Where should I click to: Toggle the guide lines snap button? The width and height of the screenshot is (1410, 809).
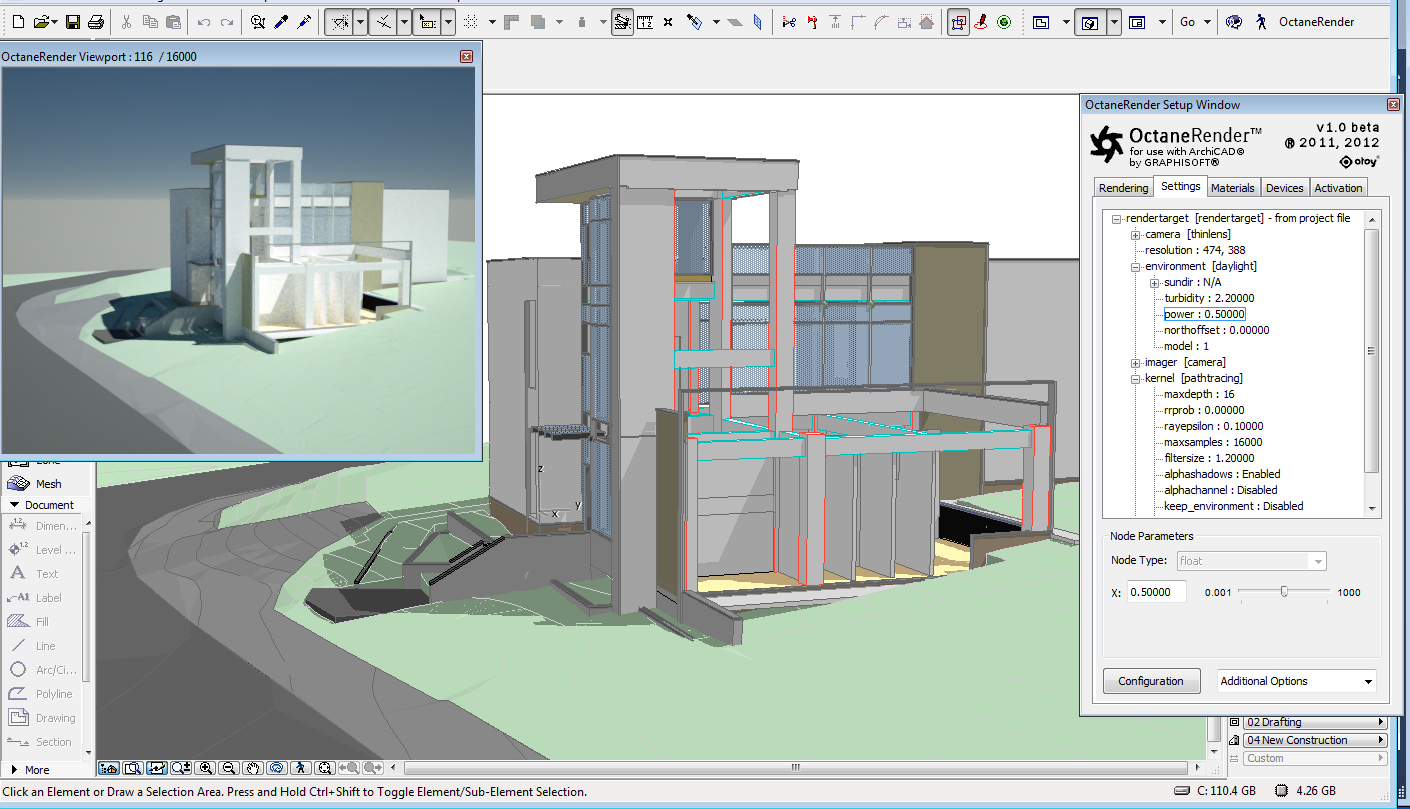[x=341, y=22]
